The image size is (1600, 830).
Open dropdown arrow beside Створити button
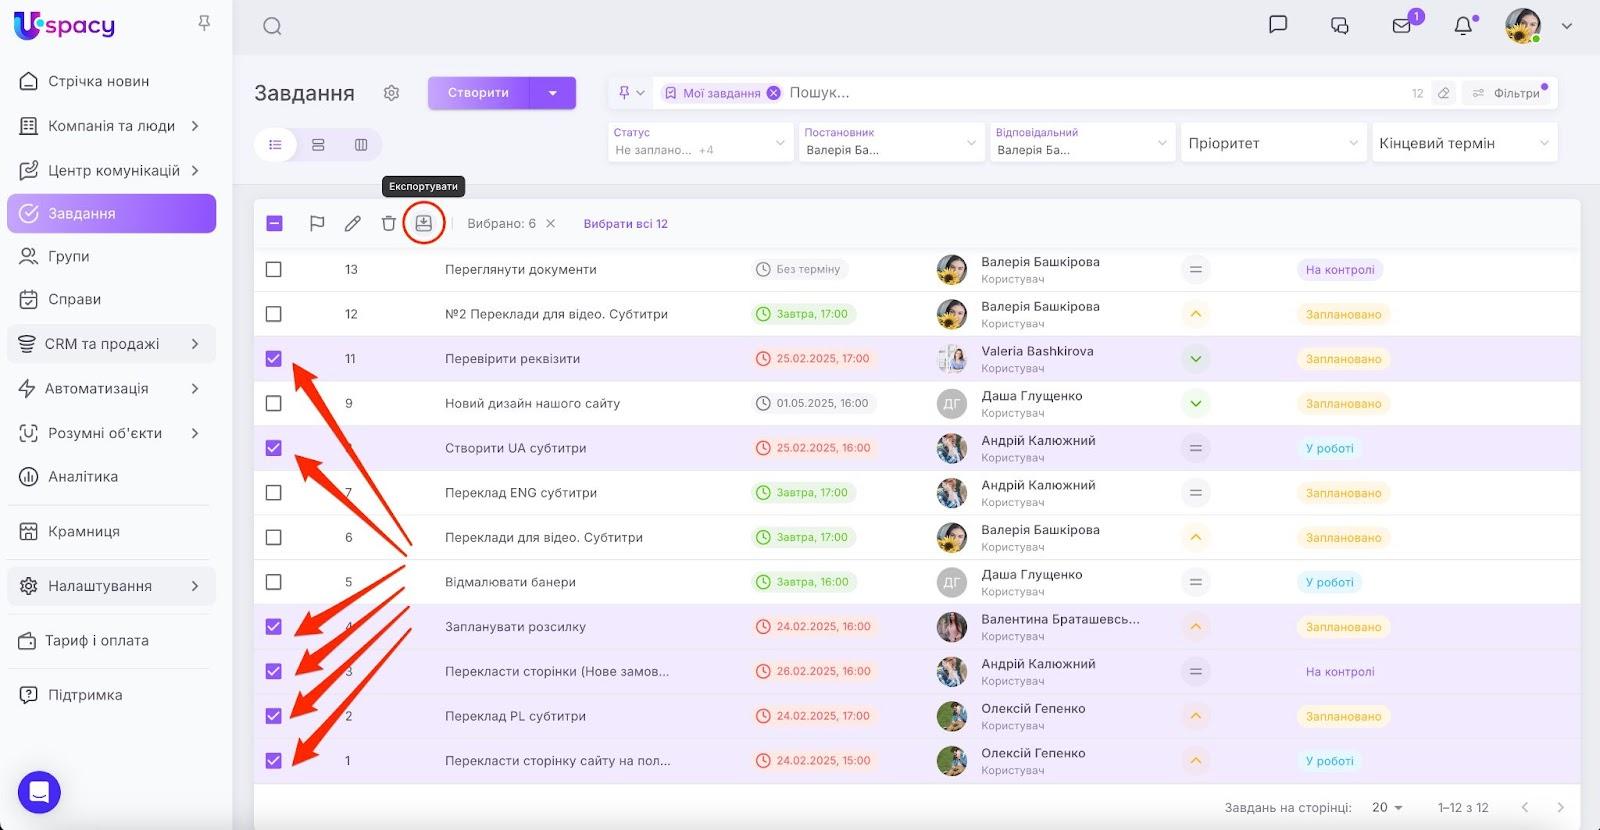pyautogui.click(x=553, y=93)
